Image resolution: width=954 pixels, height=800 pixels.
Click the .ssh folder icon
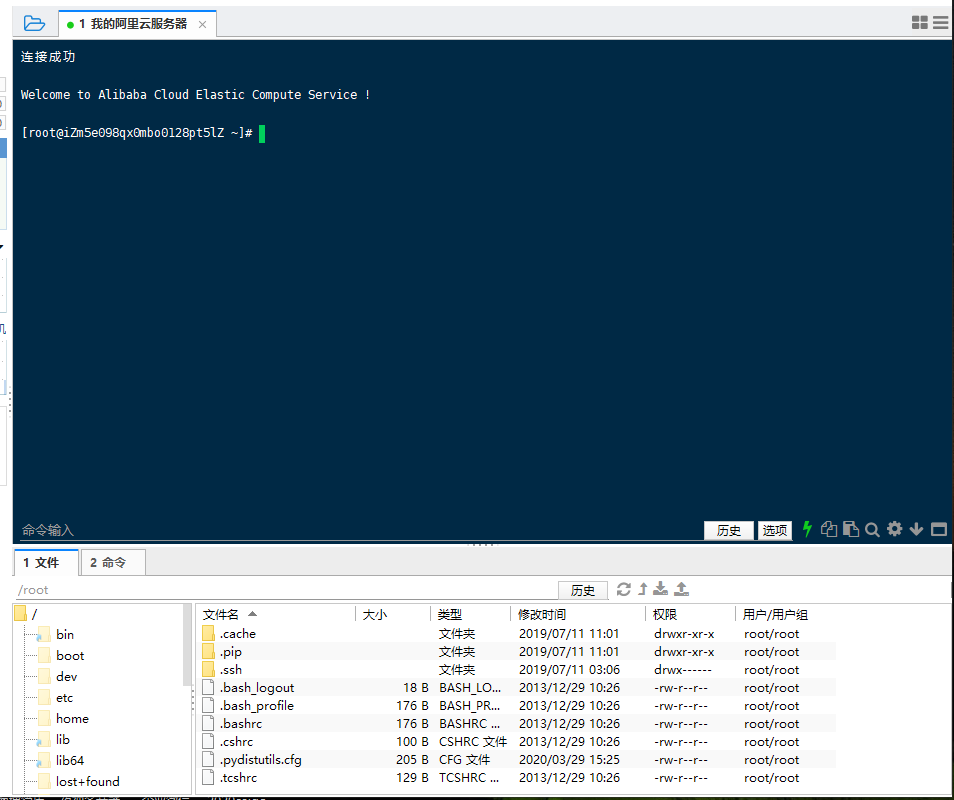coord(208,669)
